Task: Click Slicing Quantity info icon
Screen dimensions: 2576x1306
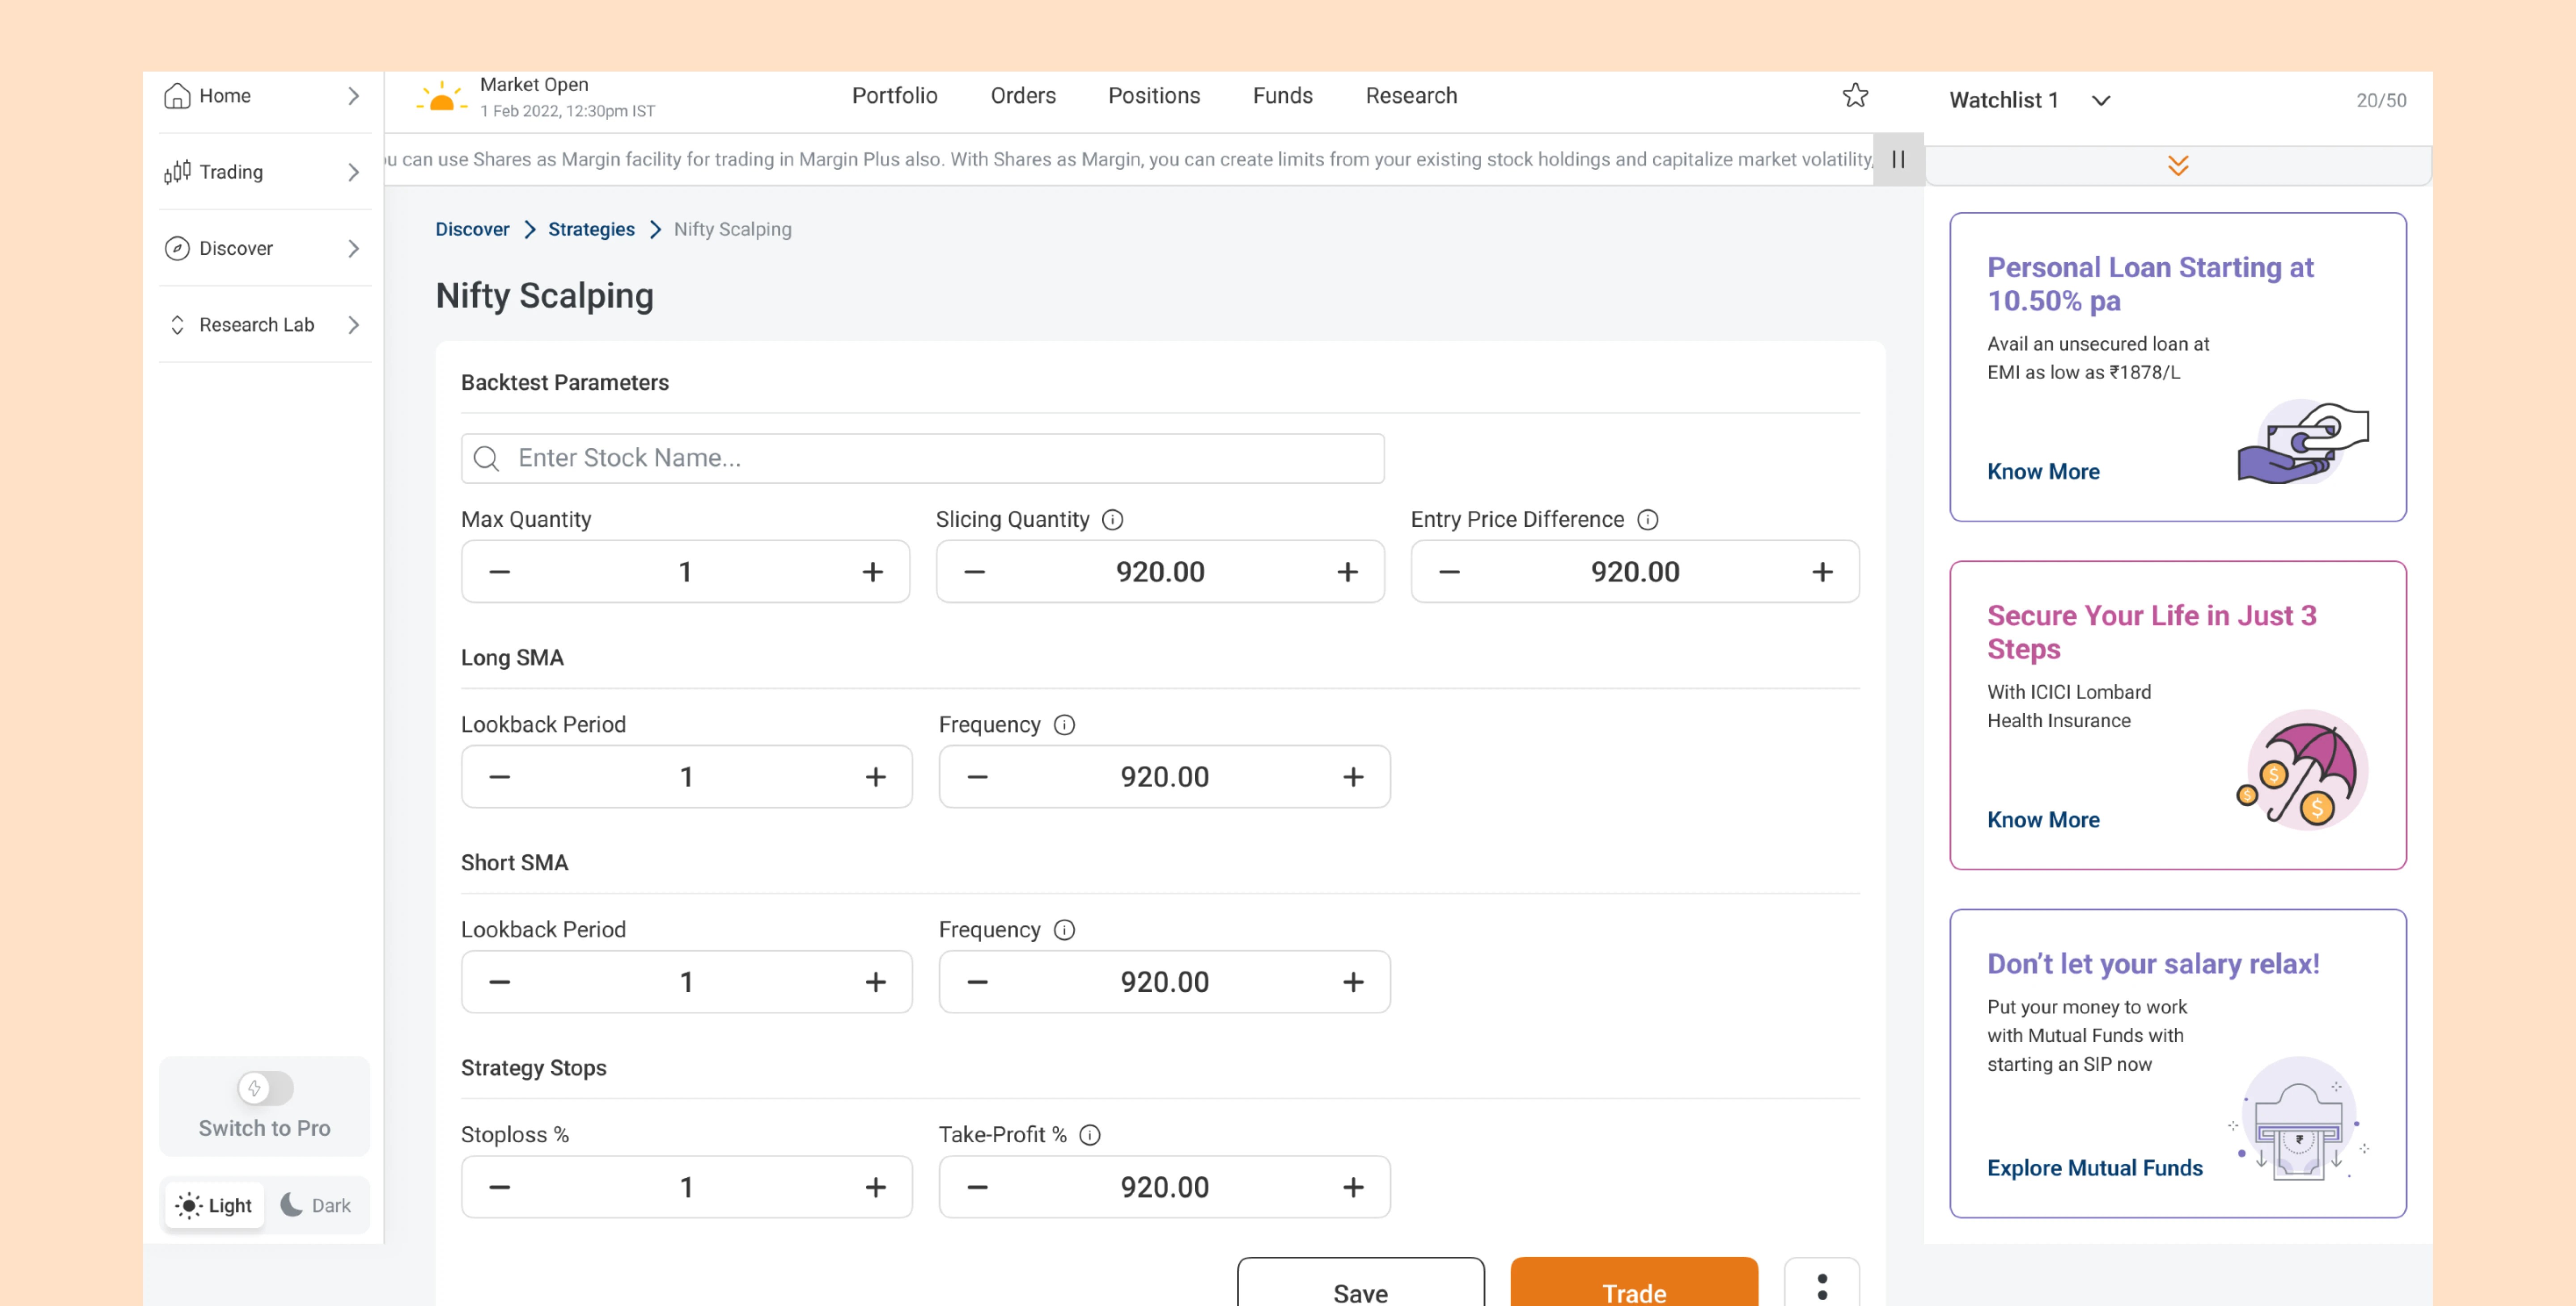Action: (1112, 520)
